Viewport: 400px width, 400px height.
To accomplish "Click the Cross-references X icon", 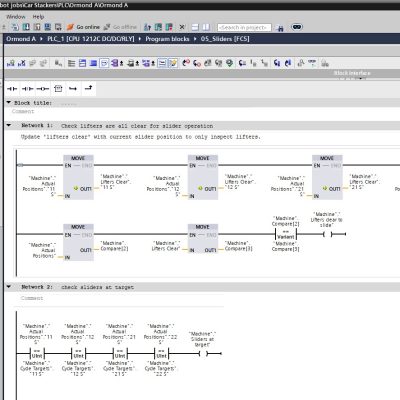I will (x=182, y=27).
